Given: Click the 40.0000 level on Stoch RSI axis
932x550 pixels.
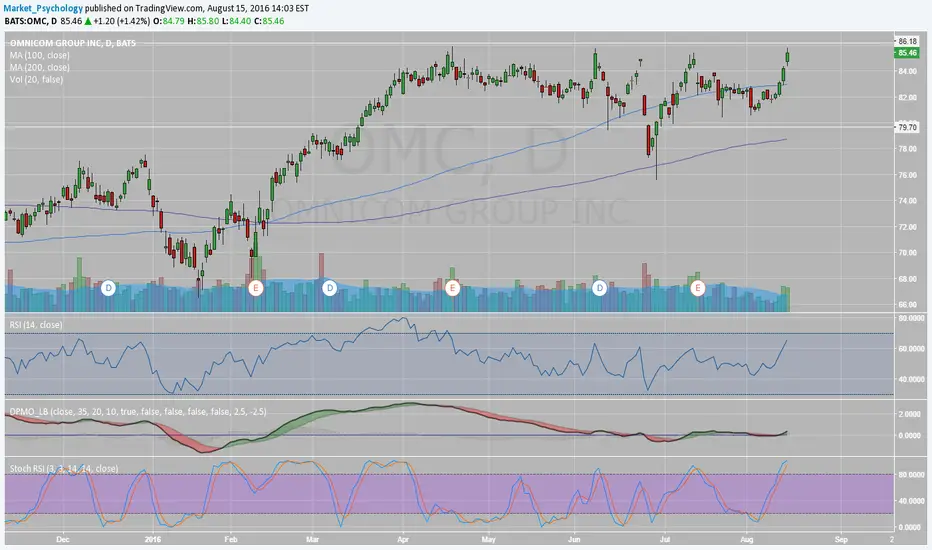Looking at the screenshot, I should [911, 501].
